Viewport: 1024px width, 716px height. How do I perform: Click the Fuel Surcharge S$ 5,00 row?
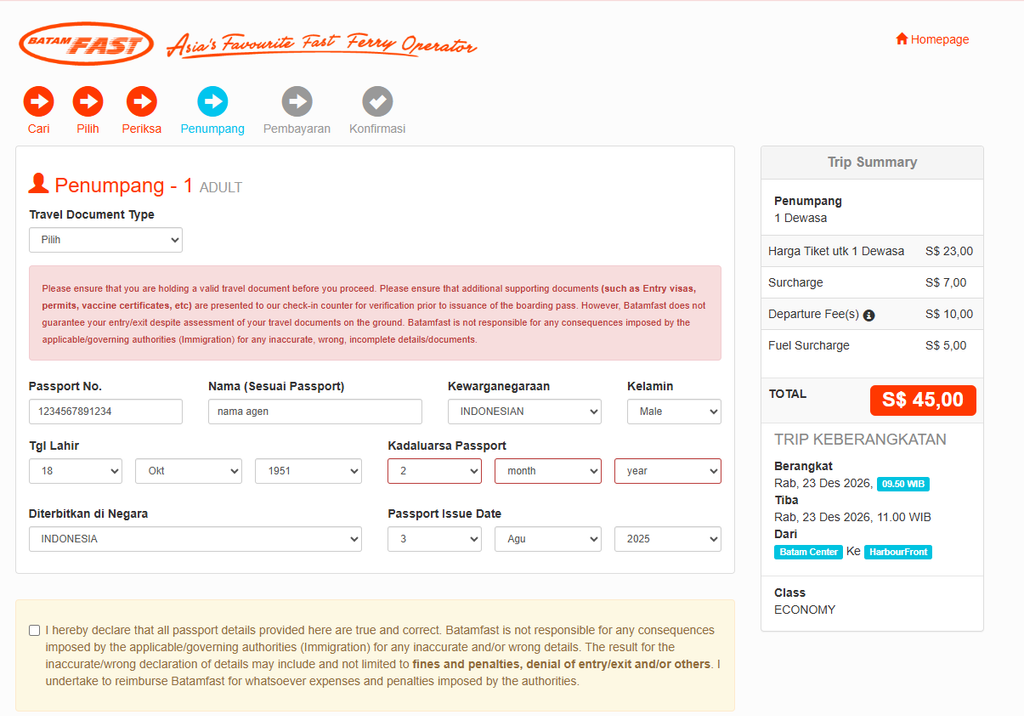click(872, 346)
